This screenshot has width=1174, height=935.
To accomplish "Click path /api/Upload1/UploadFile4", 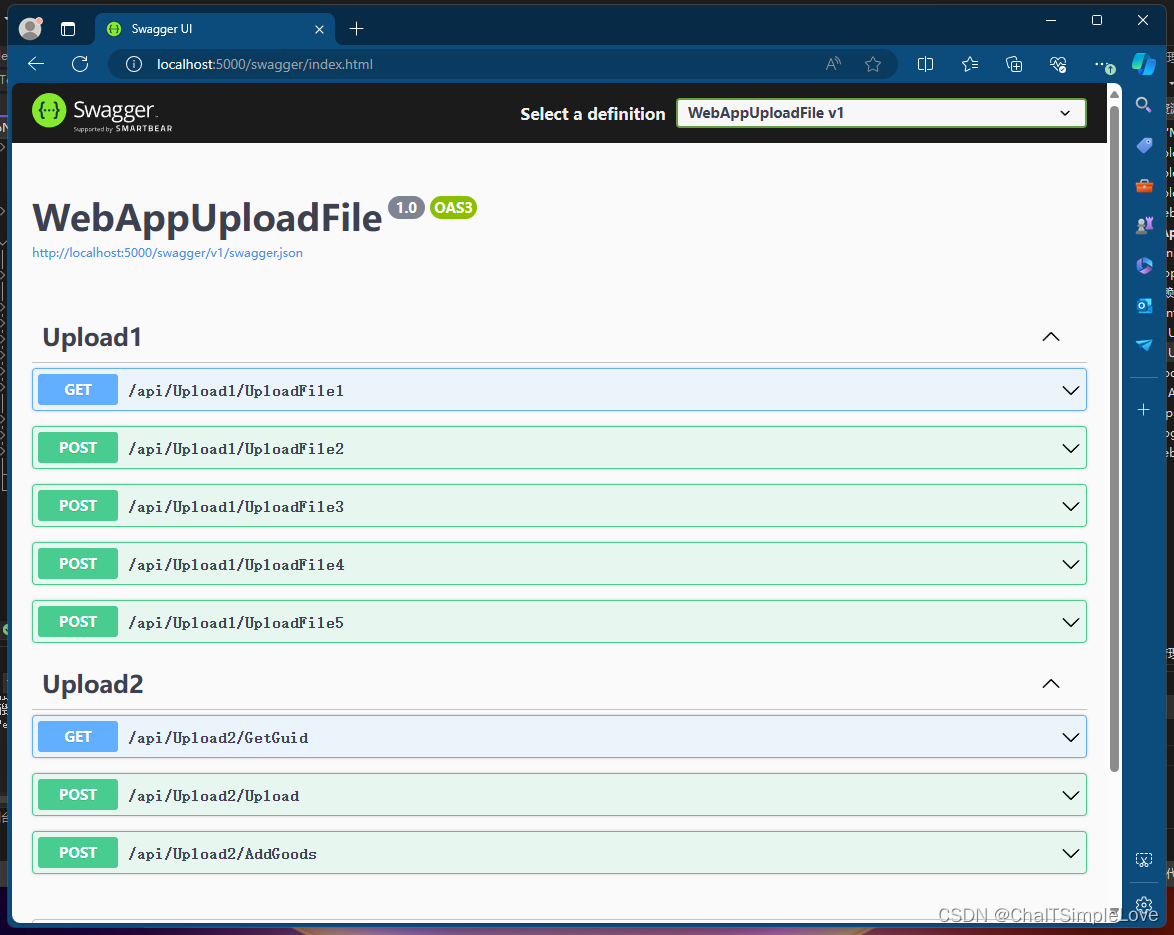I will pos(237,565).
